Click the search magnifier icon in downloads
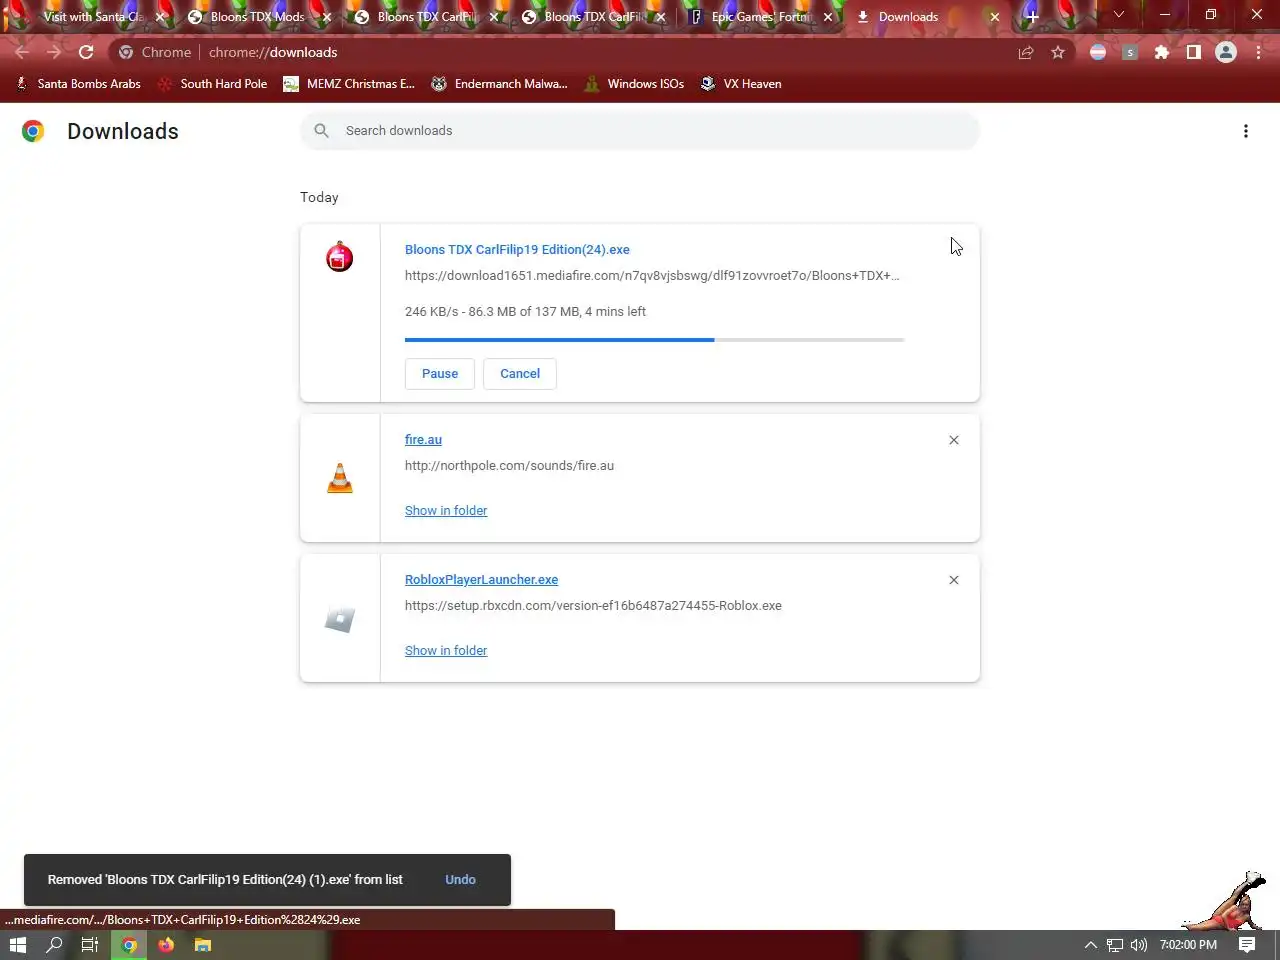1280x960 pixels. click(322, 130)
